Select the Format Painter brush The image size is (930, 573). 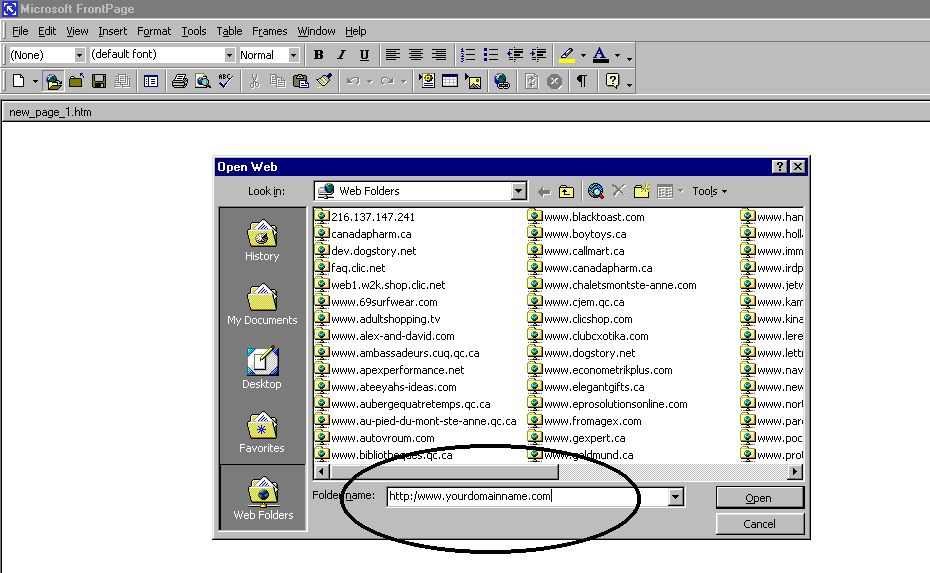point(324,81)
